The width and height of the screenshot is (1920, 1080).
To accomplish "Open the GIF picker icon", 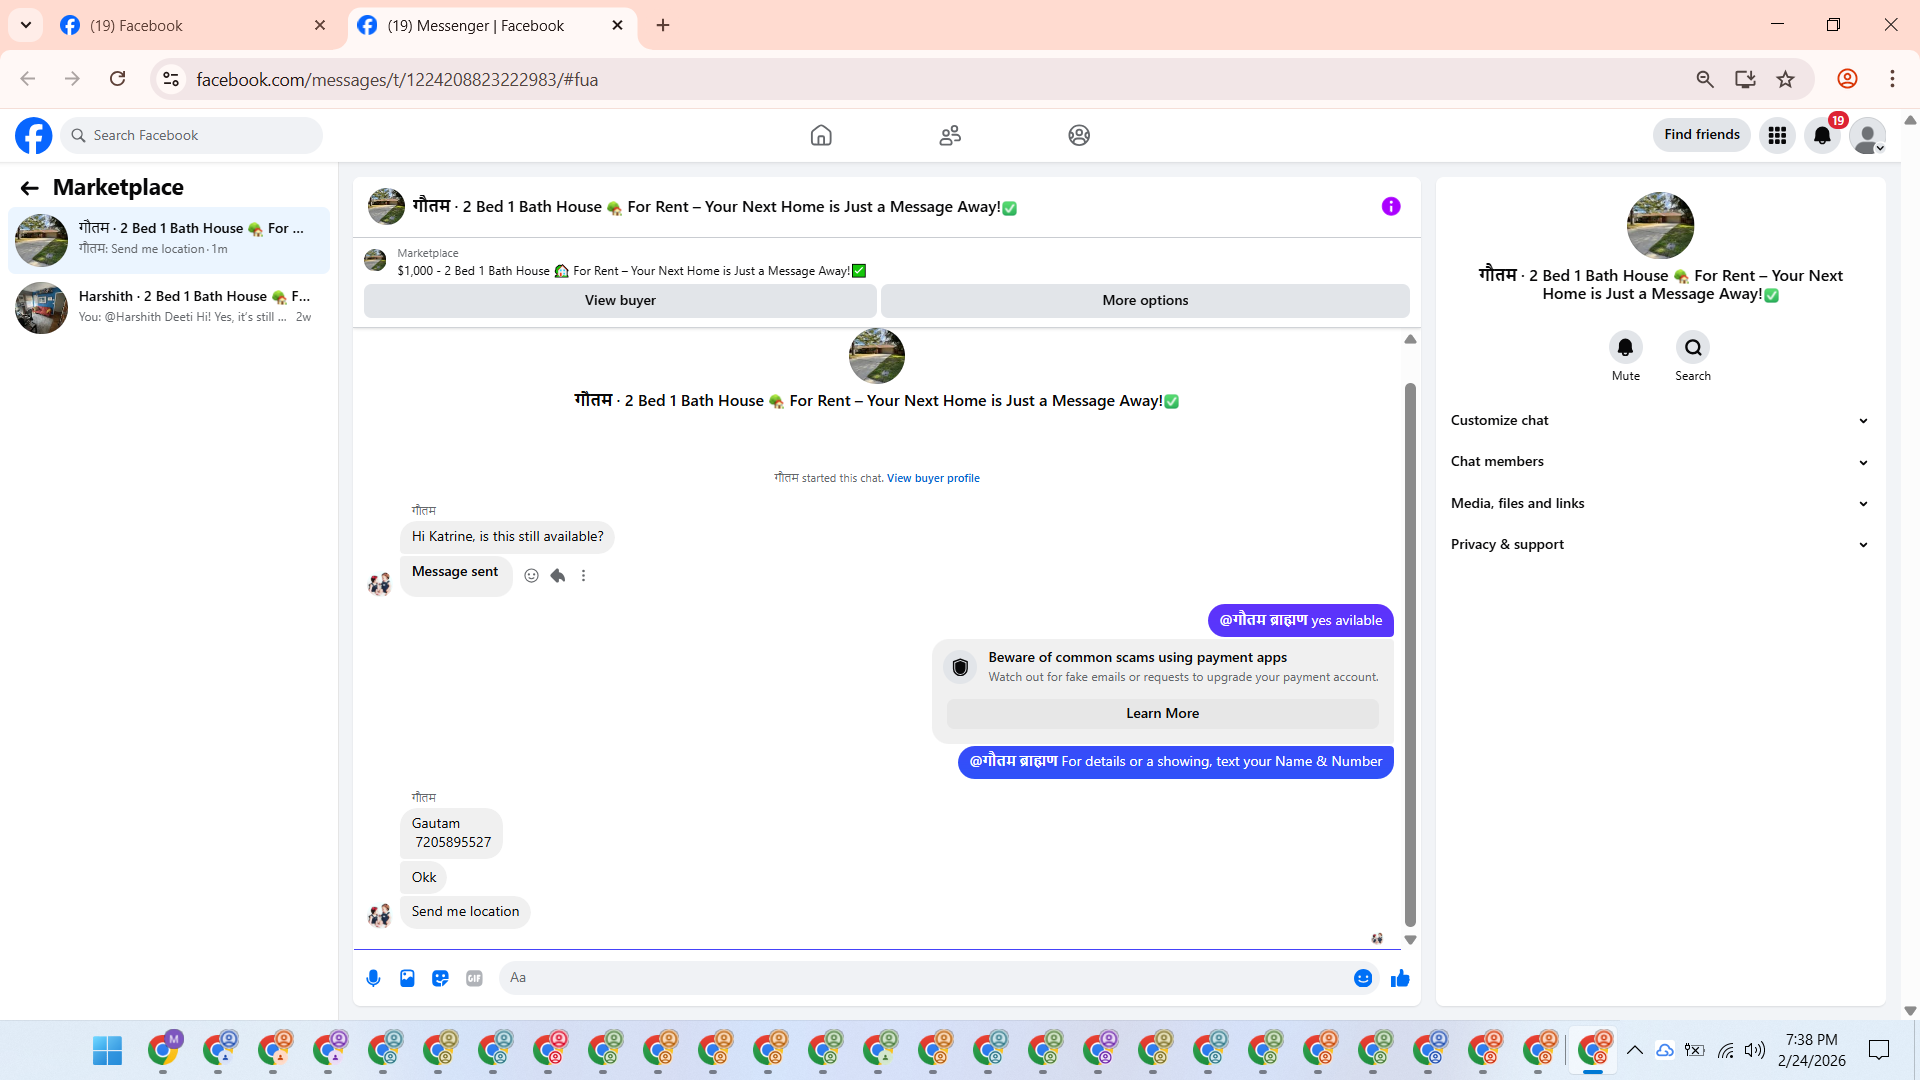I will 474,978.
